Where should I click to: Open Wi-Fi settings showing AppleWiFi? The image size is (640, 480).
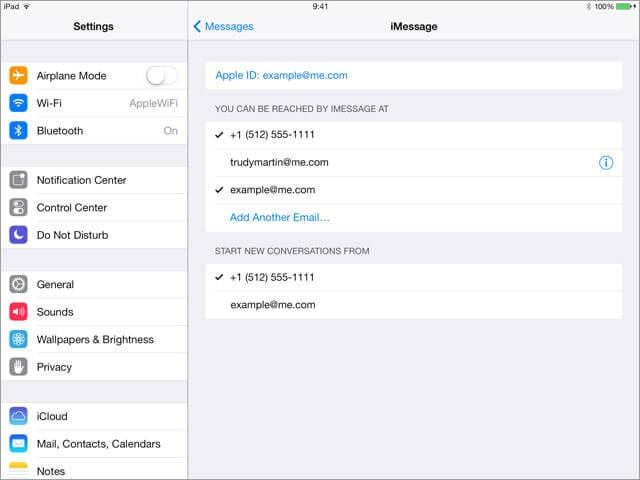coord(94,103)
